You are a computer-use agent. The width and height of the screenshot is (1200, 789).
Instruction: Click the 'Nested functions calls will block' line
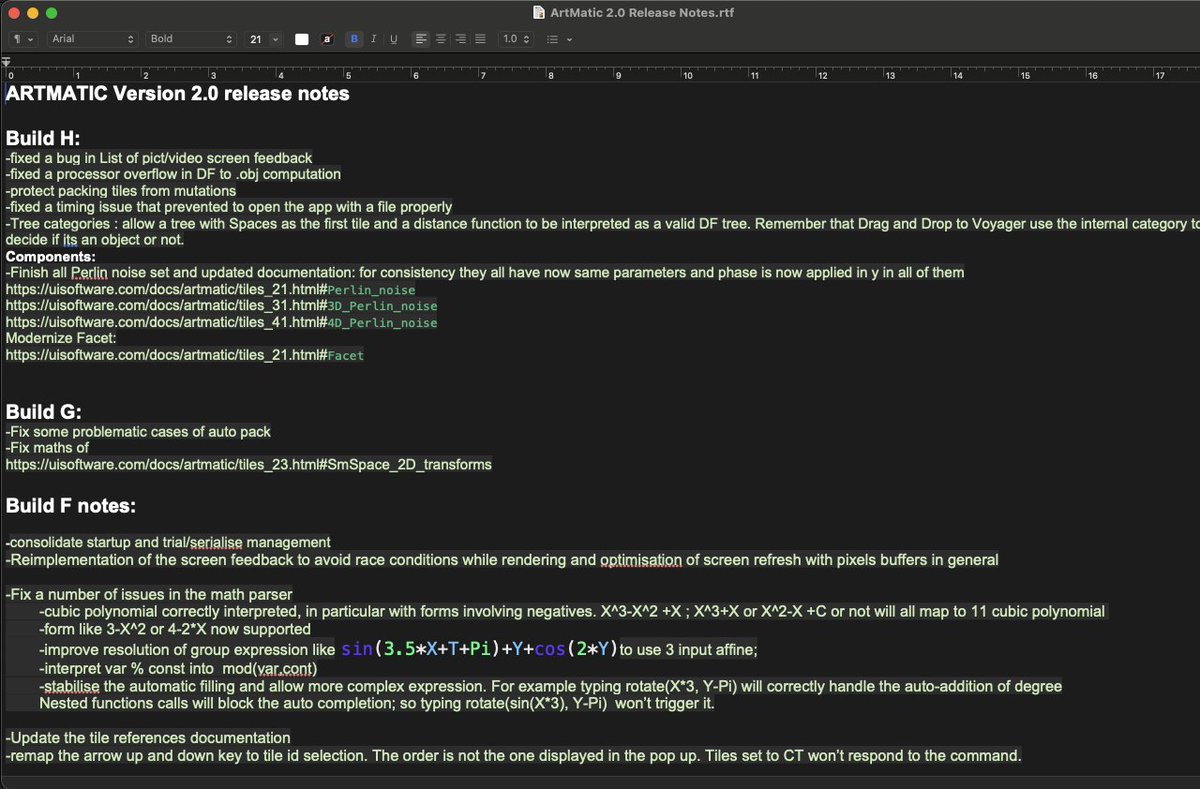click(377, 704)
